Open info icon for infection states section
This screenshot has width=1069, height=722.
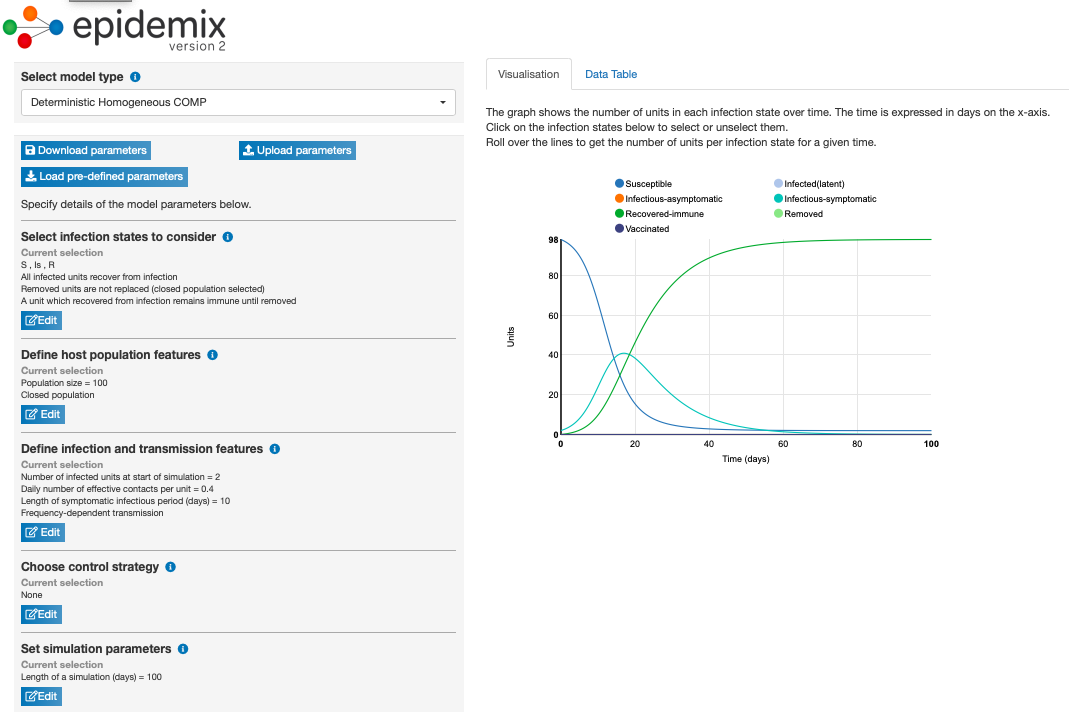point(227,237)
